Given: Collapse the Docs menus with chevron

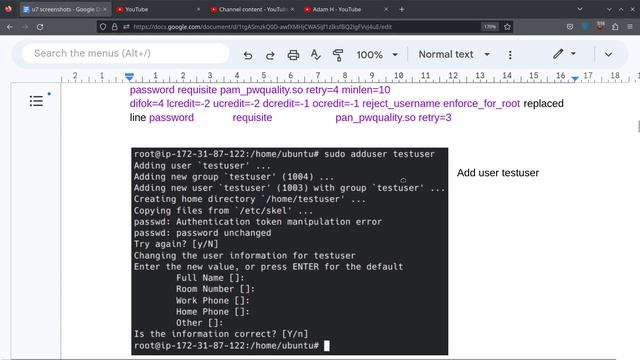Looking at the screenshot, I should point(608,54).
